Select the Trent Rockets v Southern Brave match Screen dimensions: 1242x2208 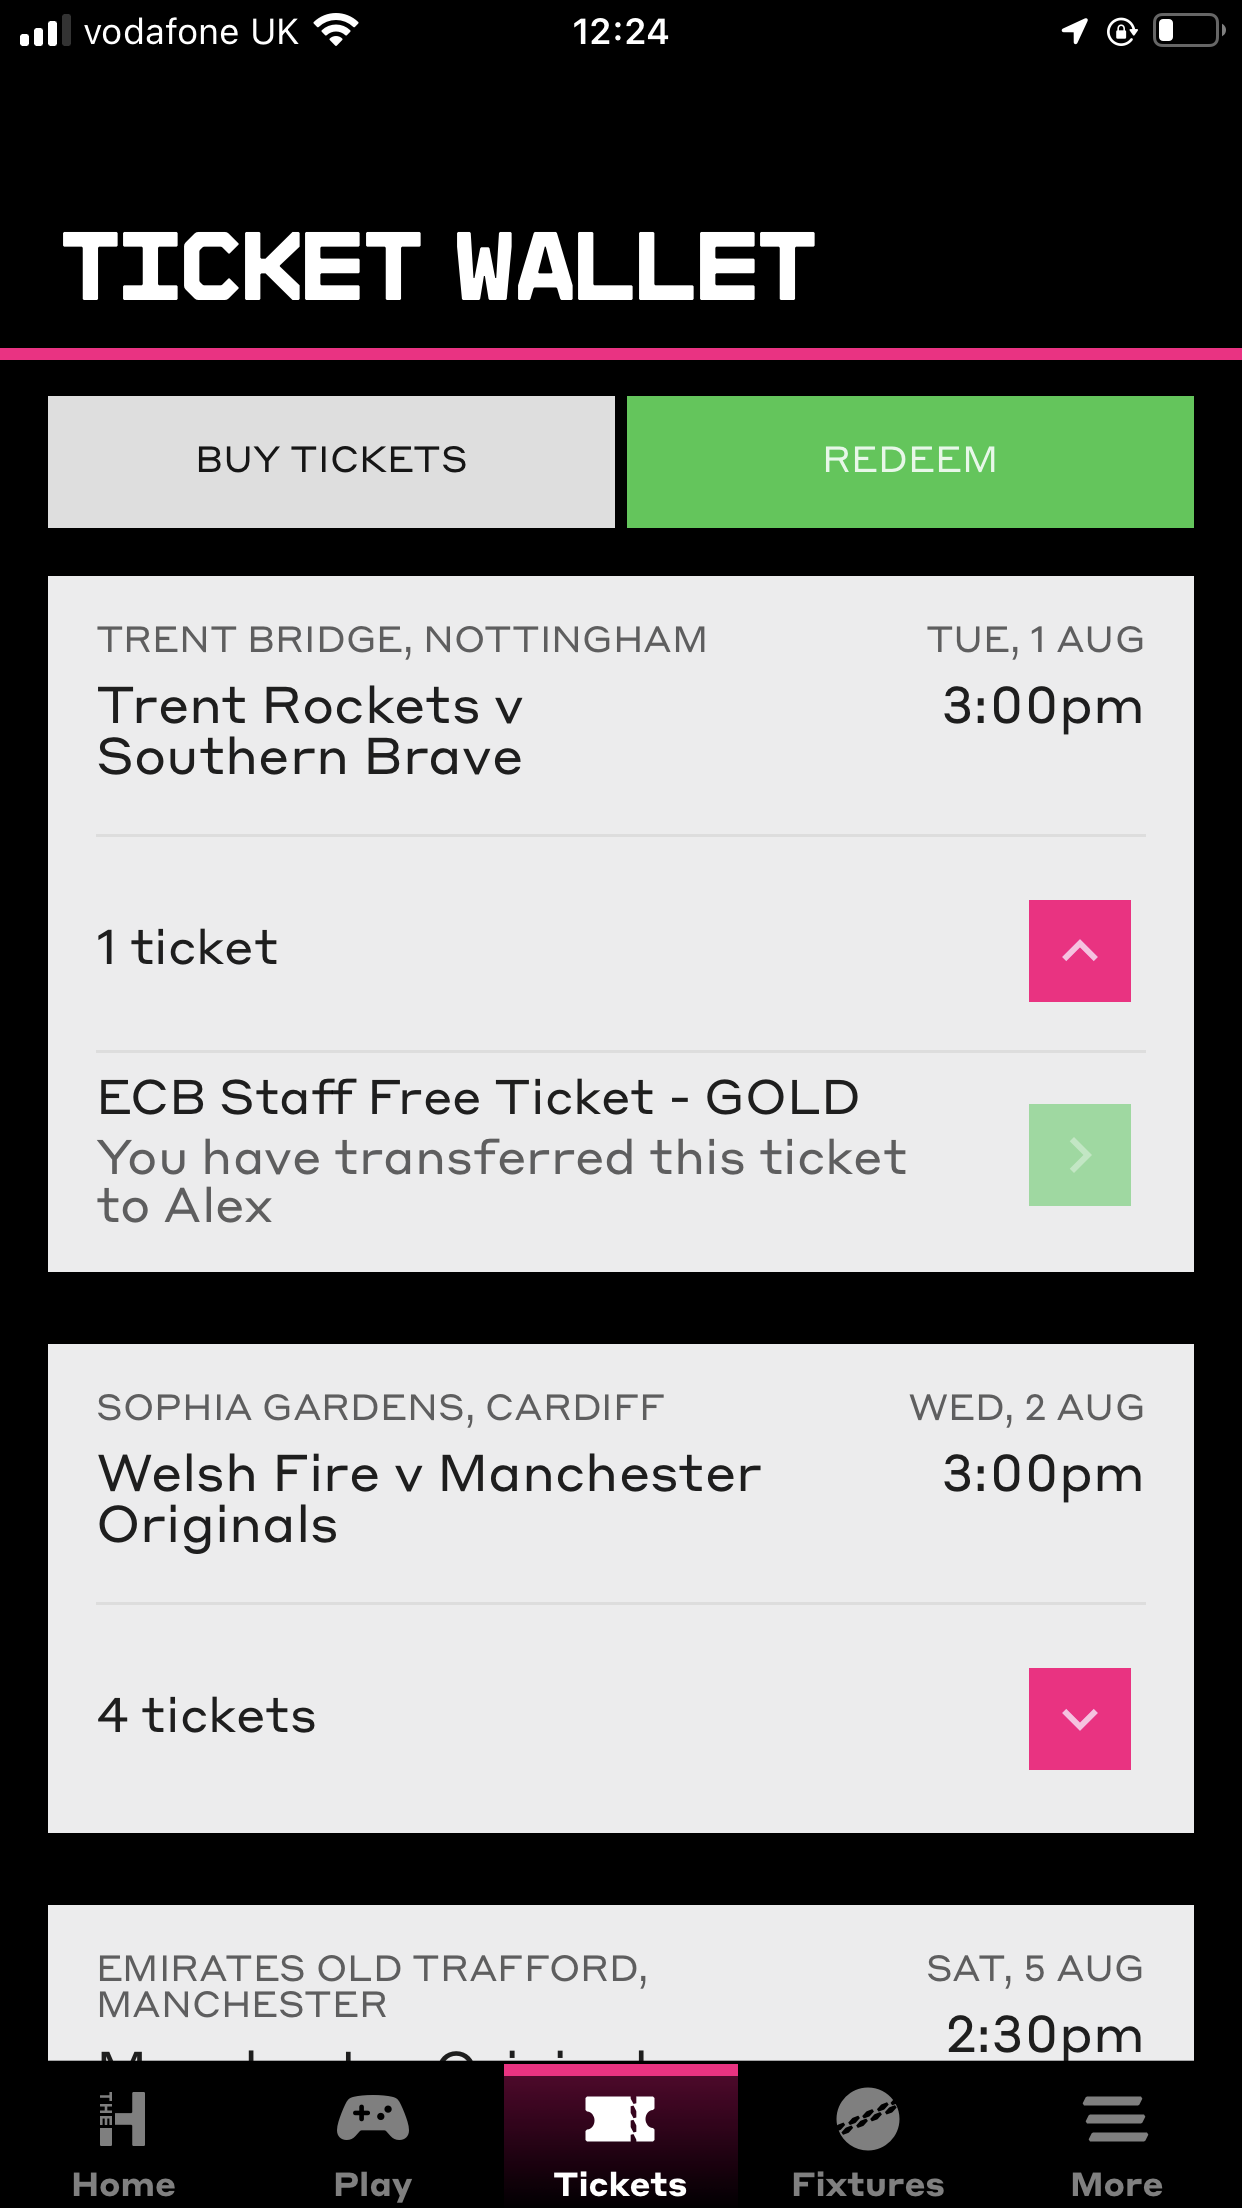click(x=310, y=731)
